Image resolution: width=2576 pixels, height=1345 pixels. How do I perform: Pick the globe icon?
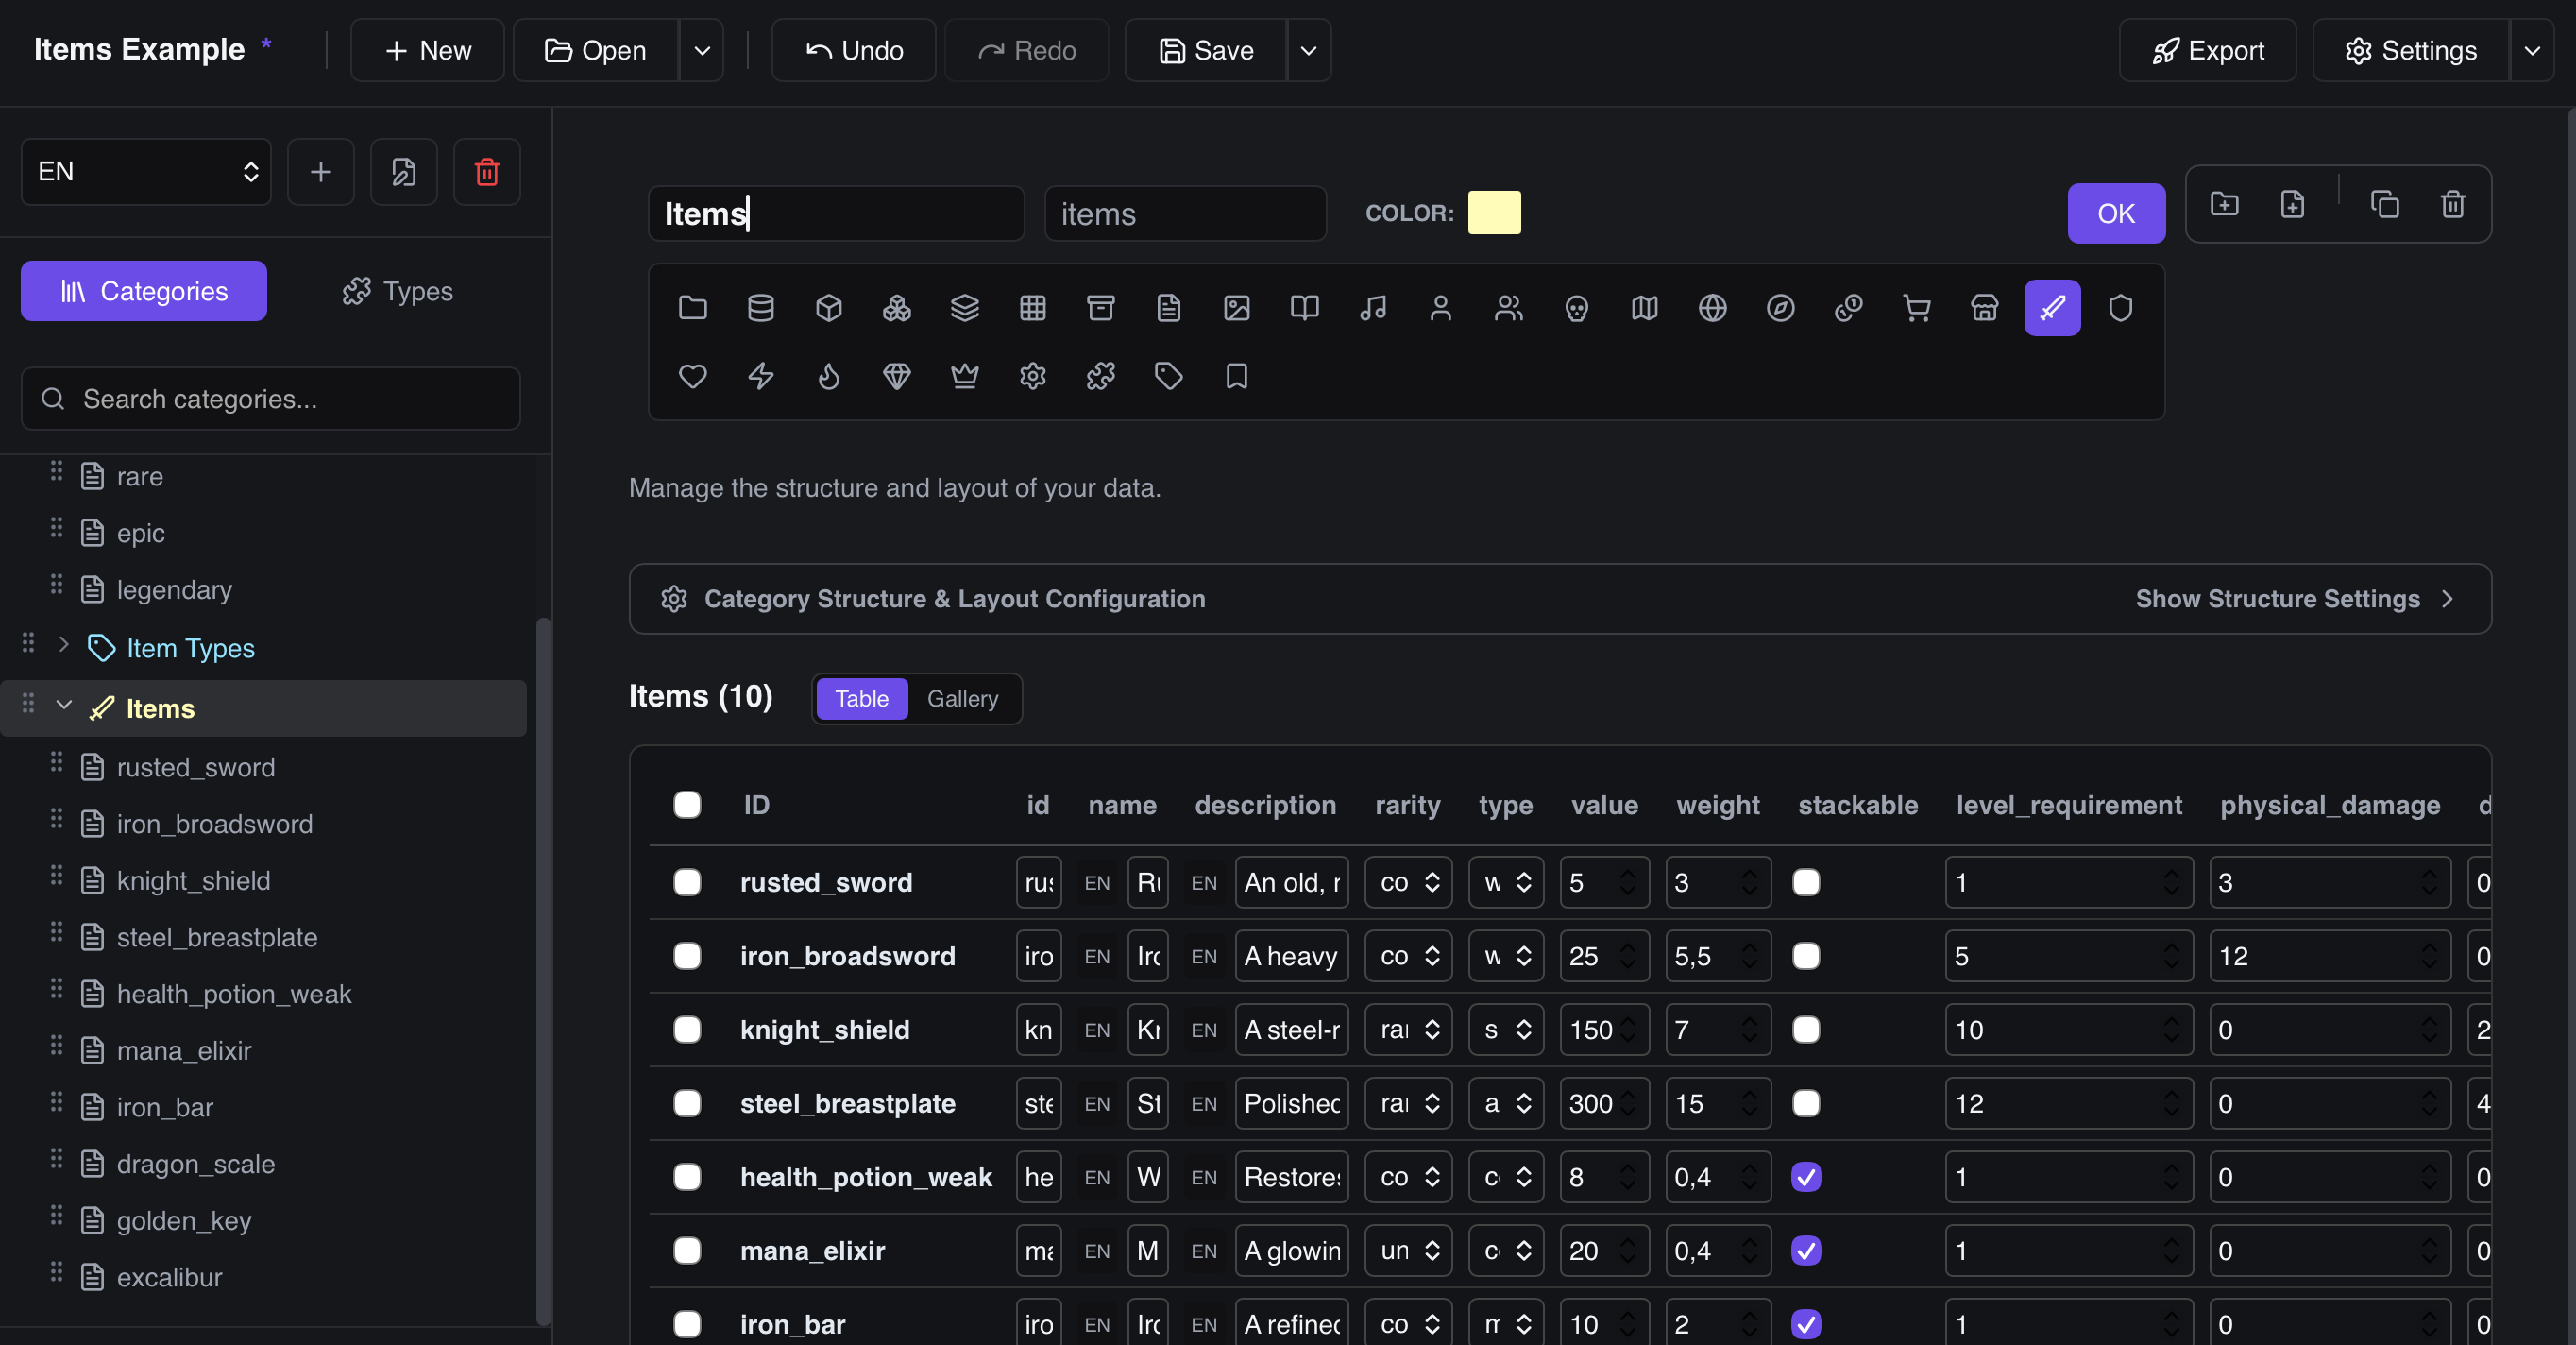tap(1712, 308)
